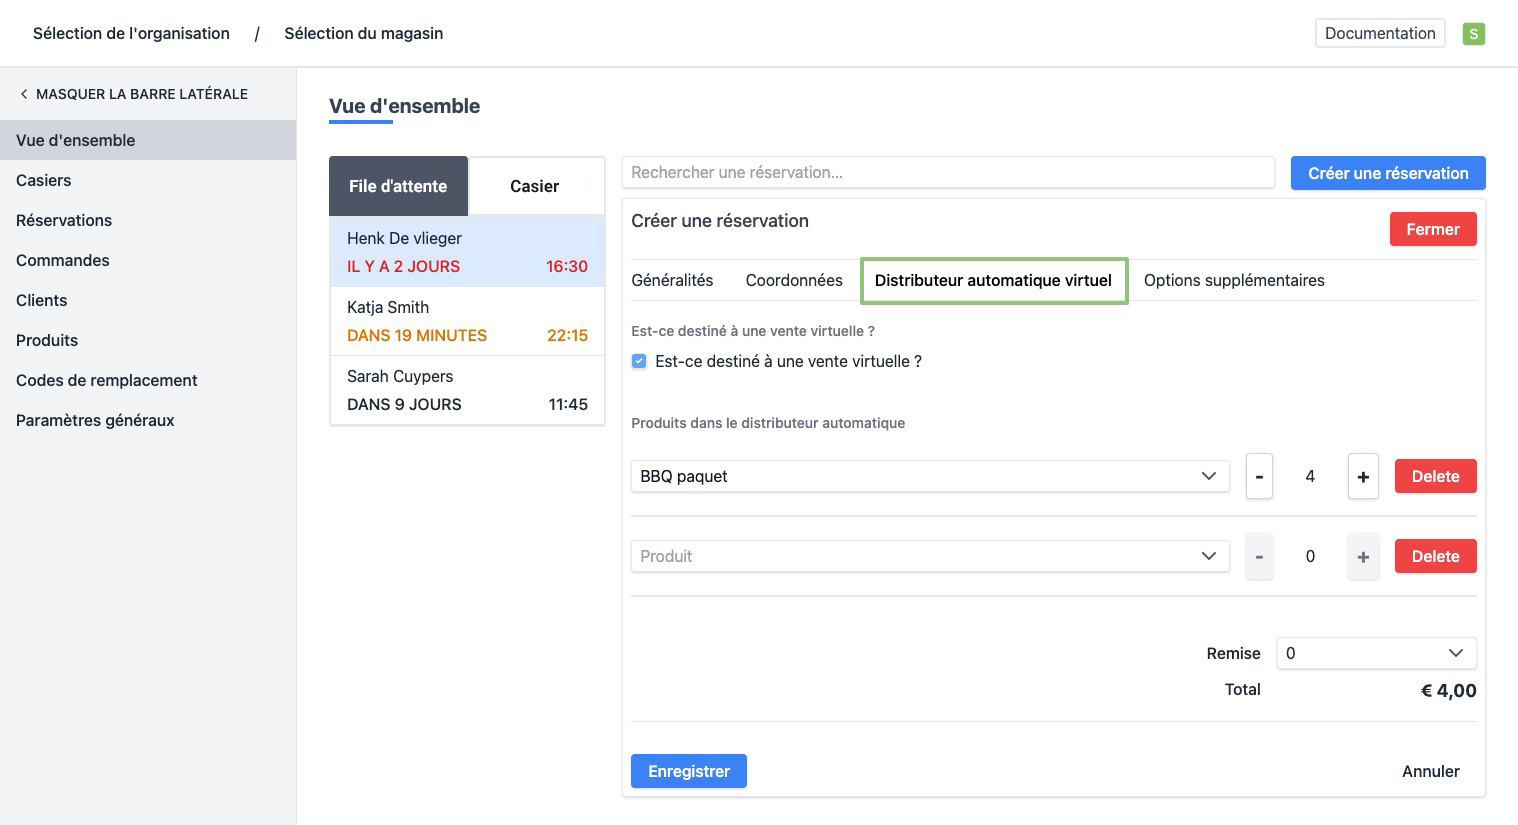1518x825 pixels.
Task: Select Katja Smith in the queue
Action: 467,321
